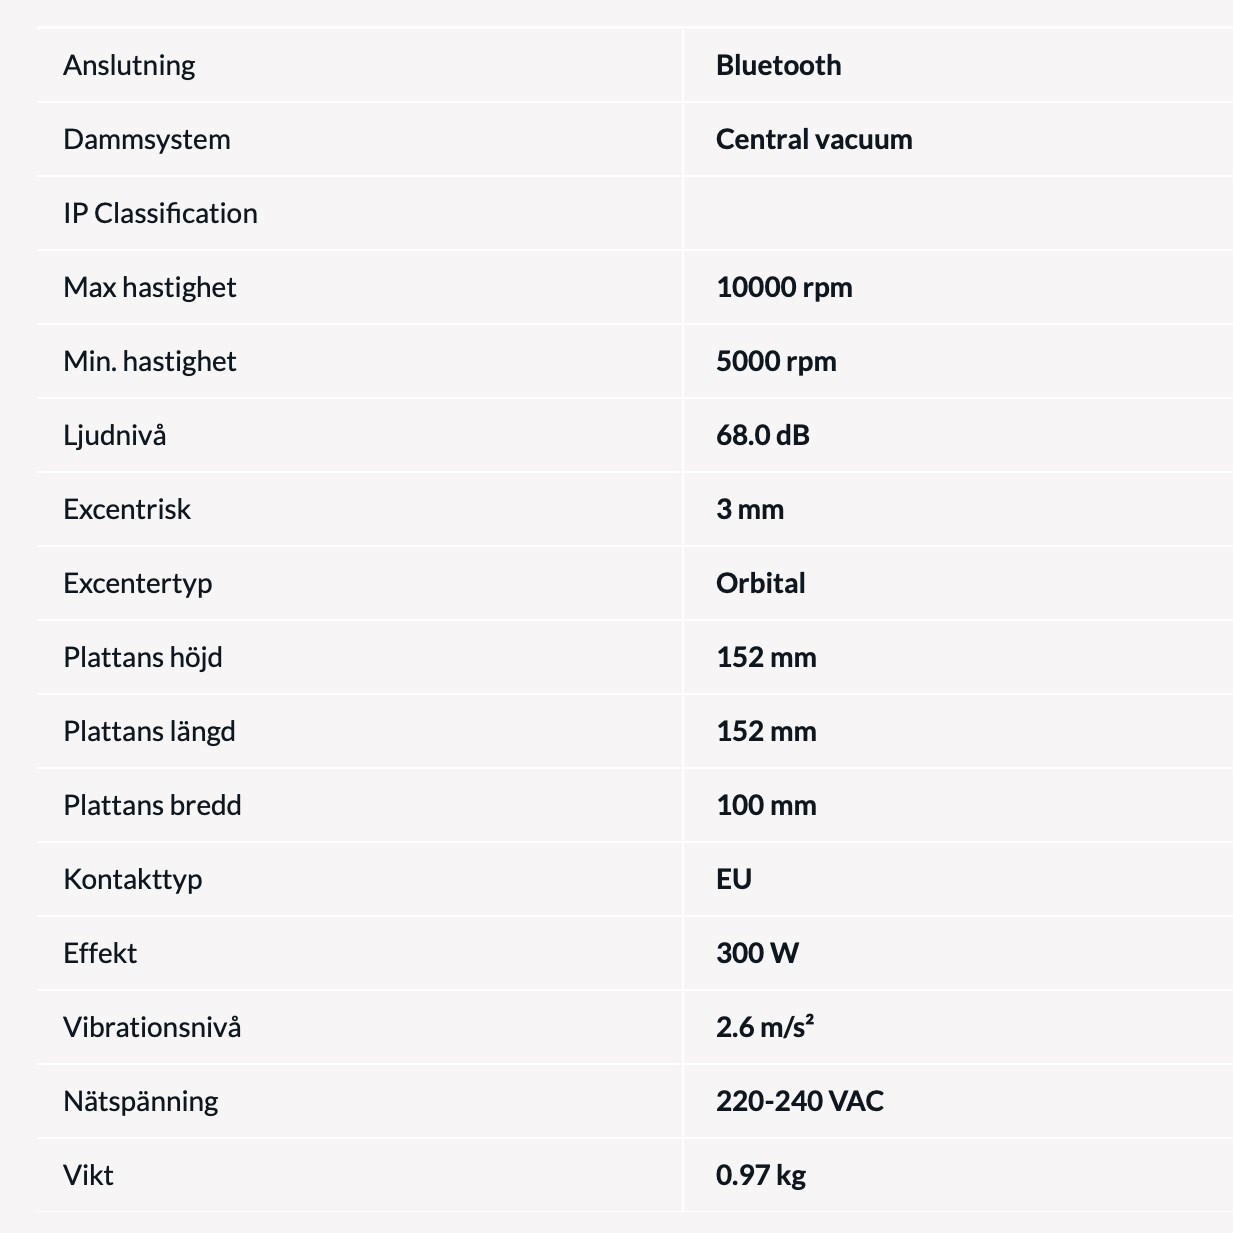Click the IP Classification label
Screen dimensions: 1233x1233
(x=160, y=213)
